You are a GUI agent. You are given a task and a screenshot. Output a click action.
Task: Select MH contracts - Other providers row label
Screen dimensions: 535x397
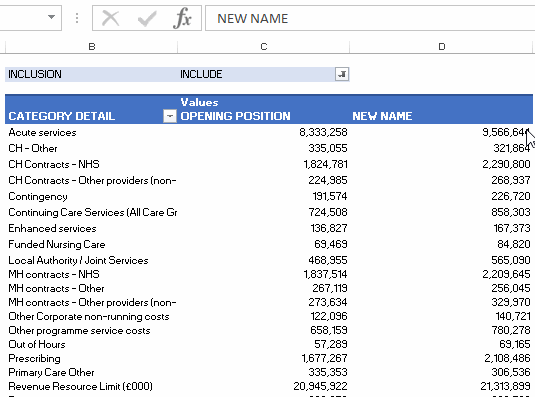coord(92,303)
